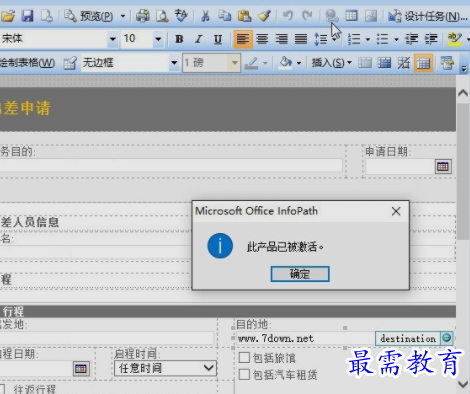Screen dimensions: 470x394
Task: Toggle underline formatting
Action: coord(218,39)
